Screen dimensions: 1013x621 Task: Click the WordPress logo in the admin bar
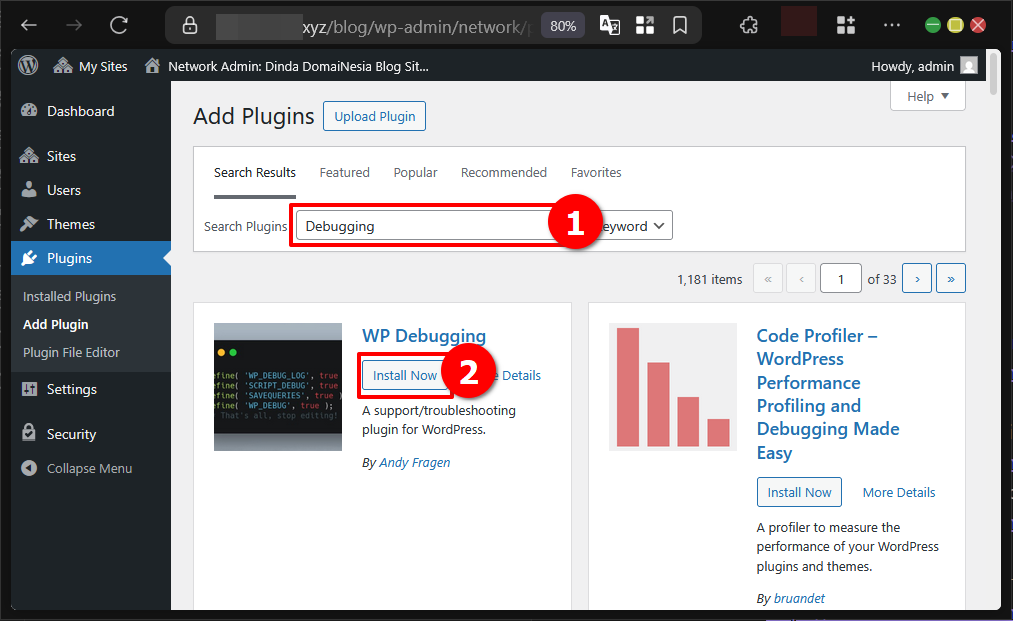(27, 65)
